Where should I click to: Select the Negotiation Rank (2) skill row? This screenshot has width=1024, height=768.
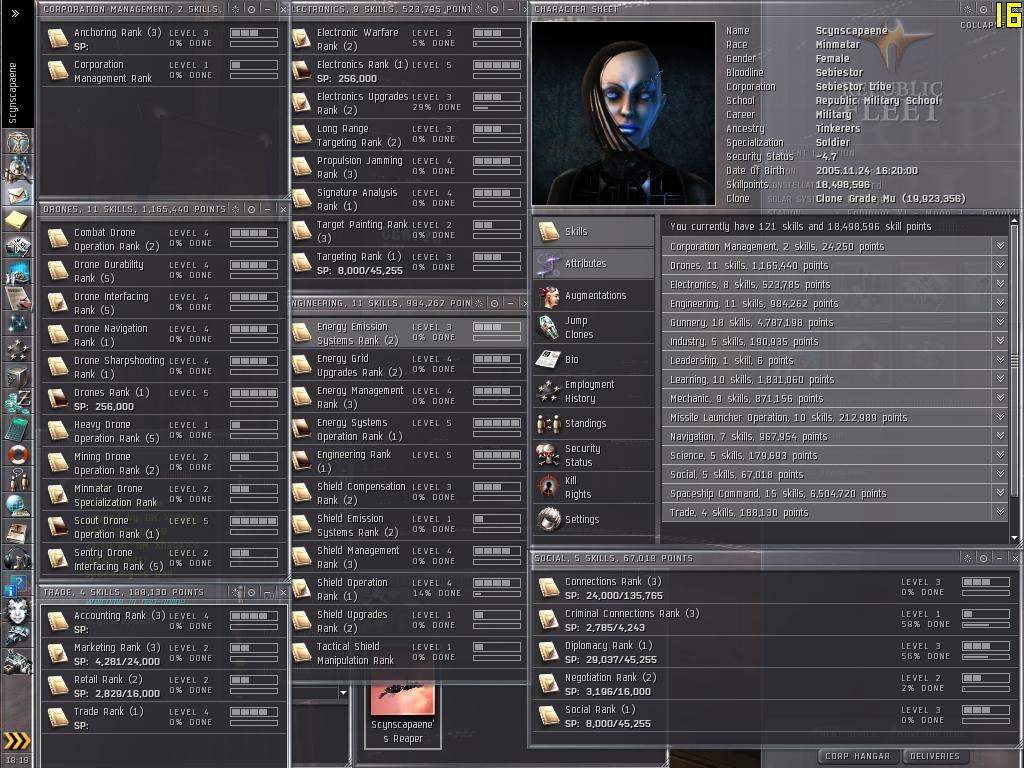coord(775,684)
